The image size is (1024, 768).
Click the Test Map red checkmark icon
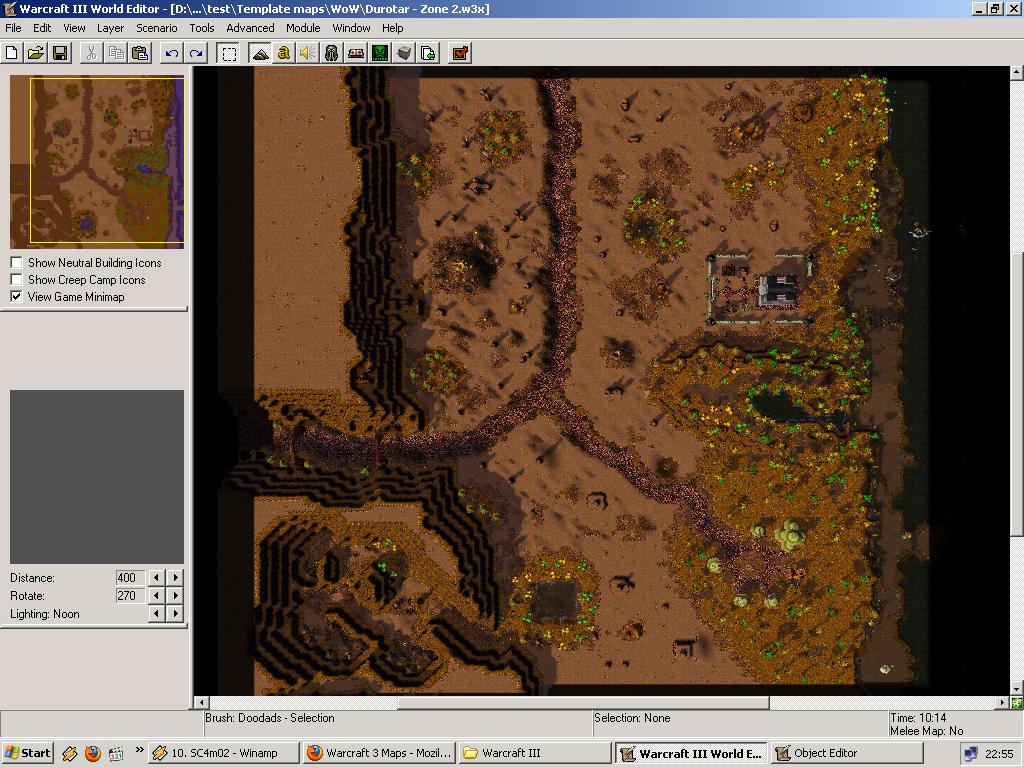point(460,53)
